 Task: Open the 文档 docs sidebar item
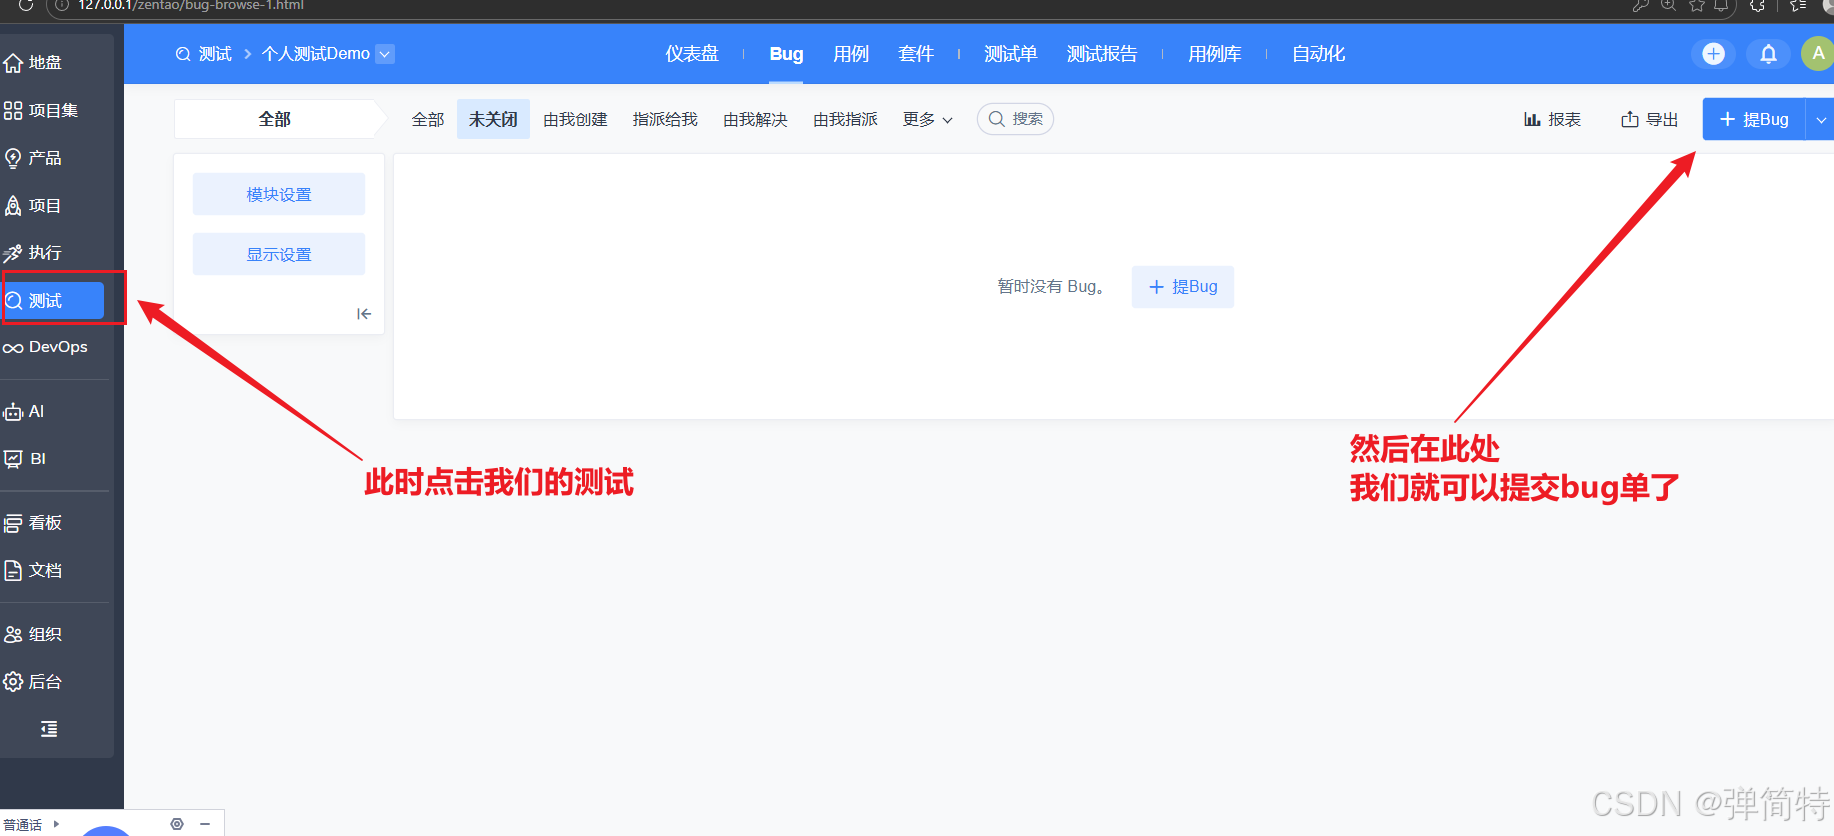[x=33, y=571]
